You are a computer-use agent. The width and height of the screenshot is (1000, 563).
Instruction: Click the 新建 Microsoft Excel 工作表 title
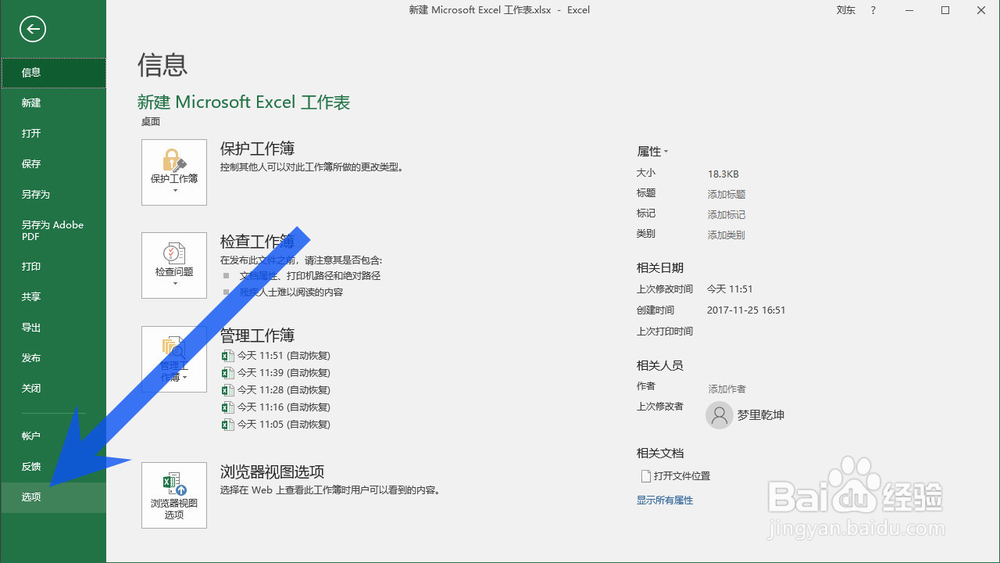click(244, 102)
